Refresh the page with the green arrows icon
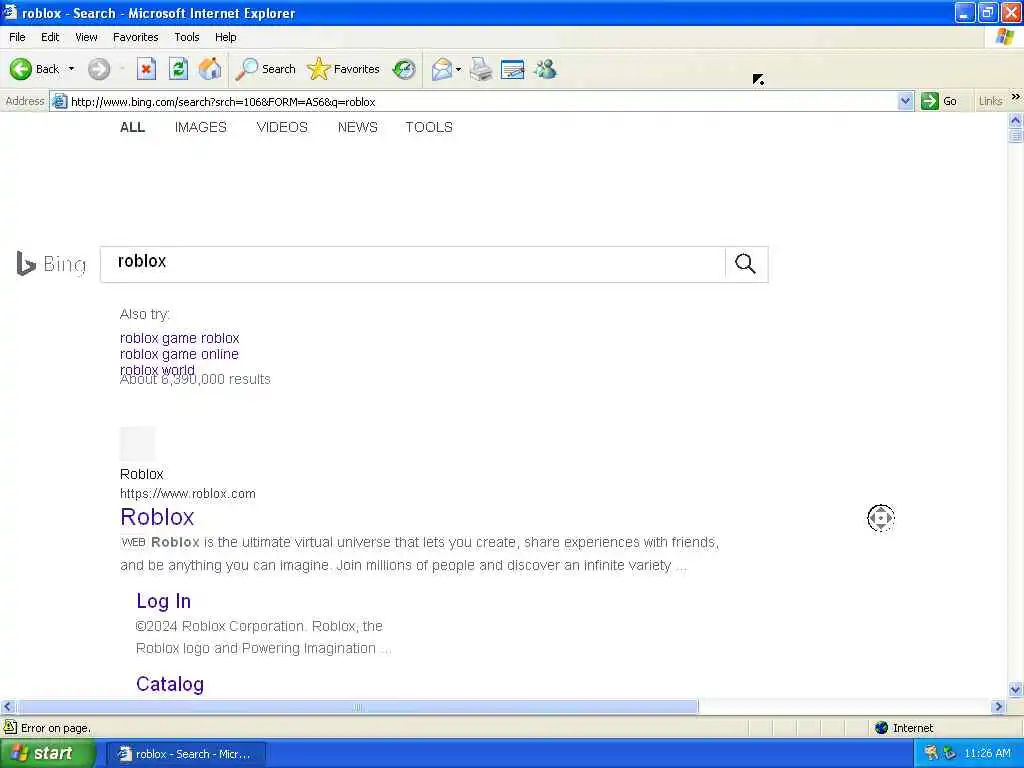This screenshot has height=768, width=1024. (178, 69)
